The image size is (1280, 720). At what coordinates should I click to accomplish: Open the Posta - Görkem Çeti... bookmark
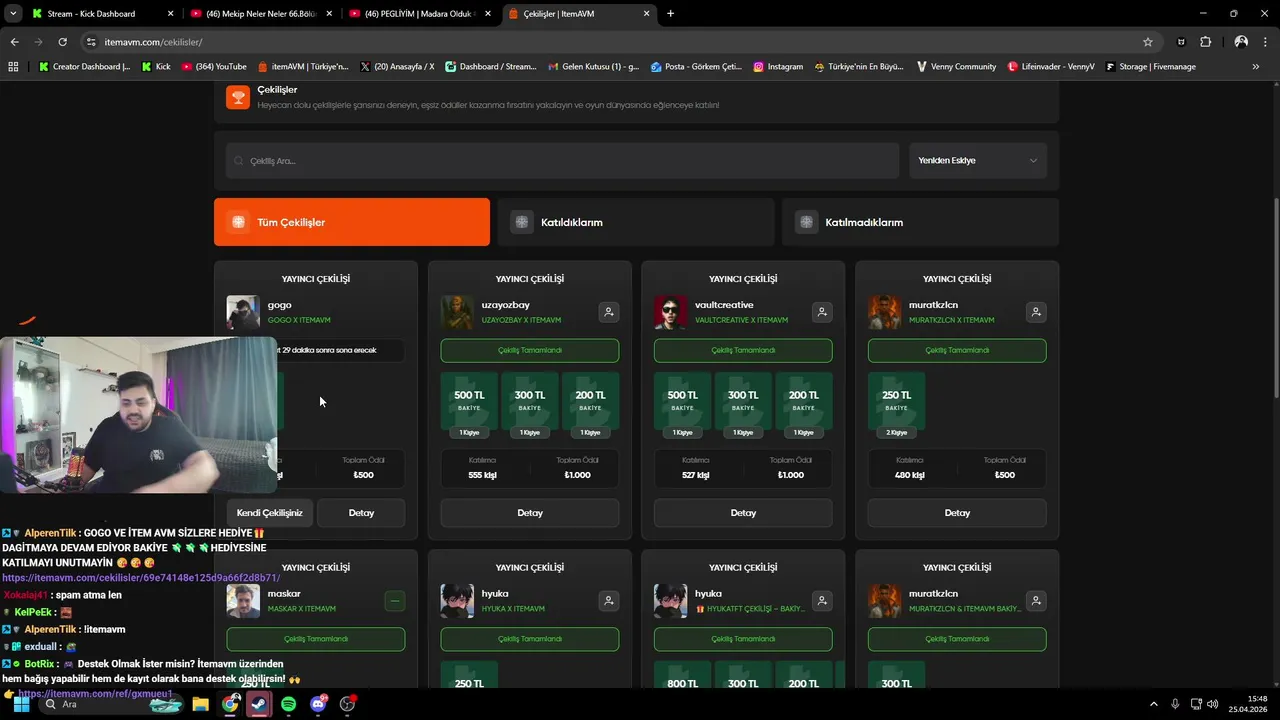[696, 67]
